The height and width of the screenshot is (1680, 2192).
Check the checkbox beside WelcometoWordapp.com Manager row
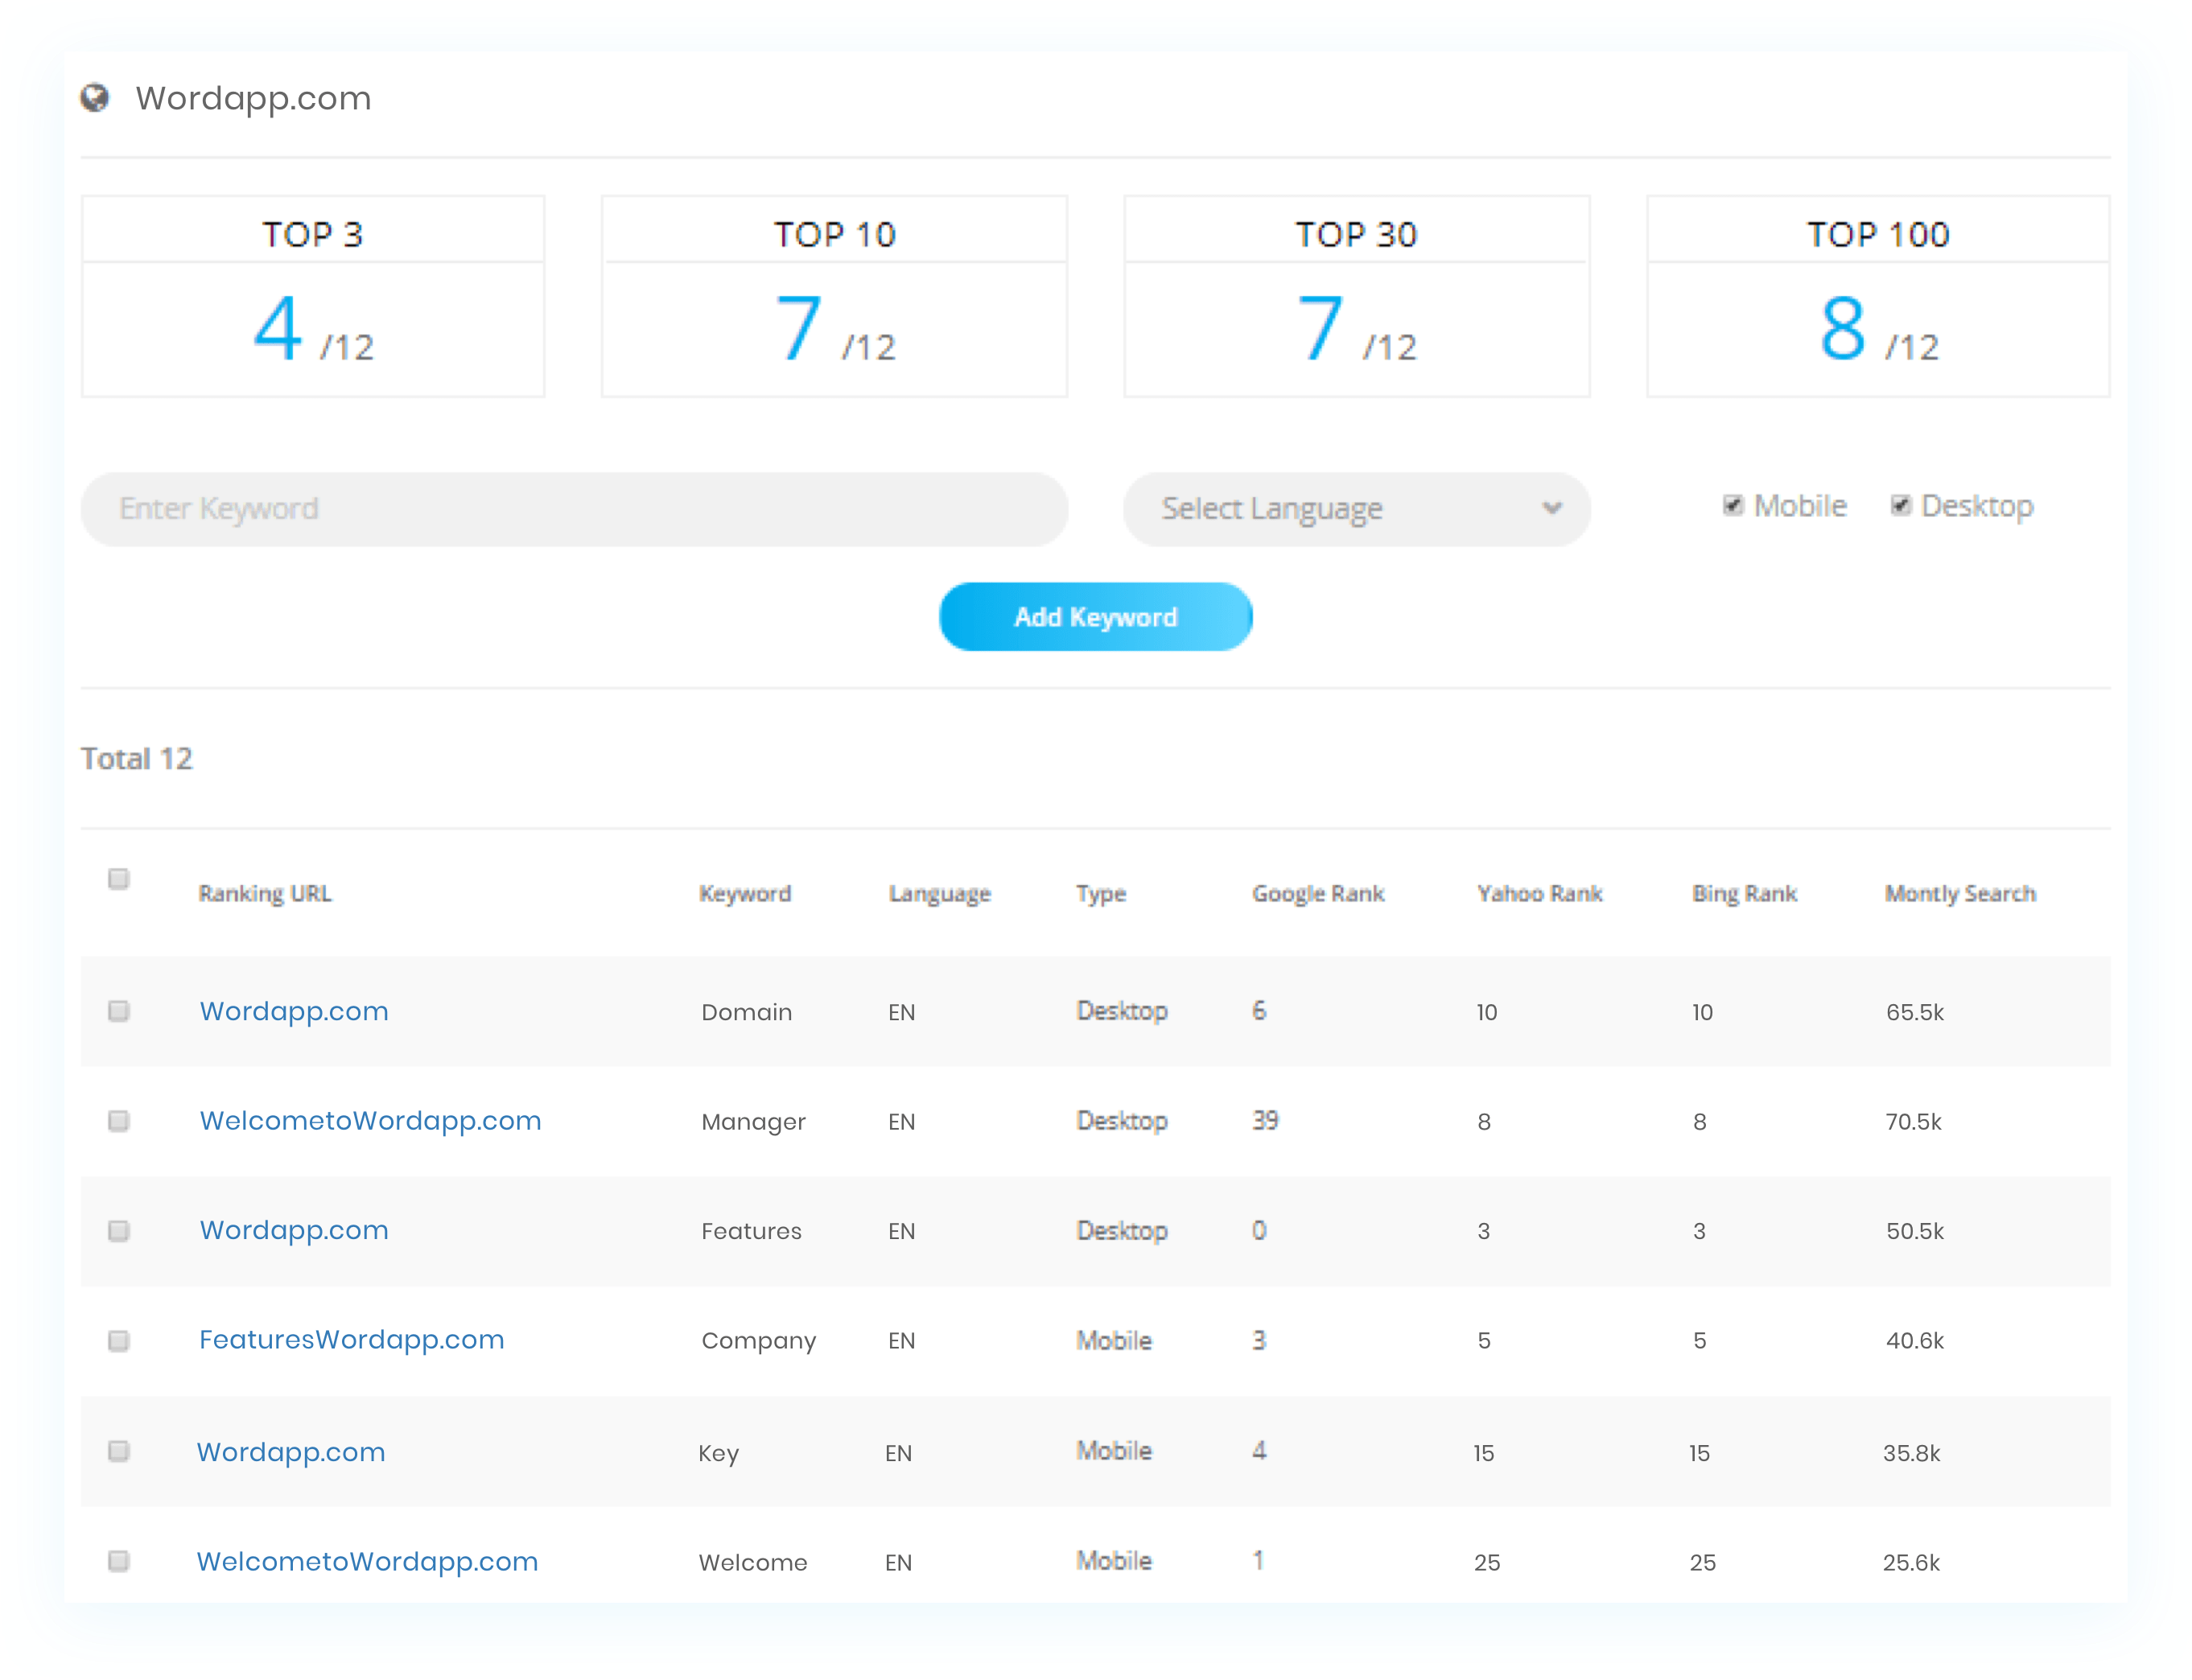(x=119, y=1122)
